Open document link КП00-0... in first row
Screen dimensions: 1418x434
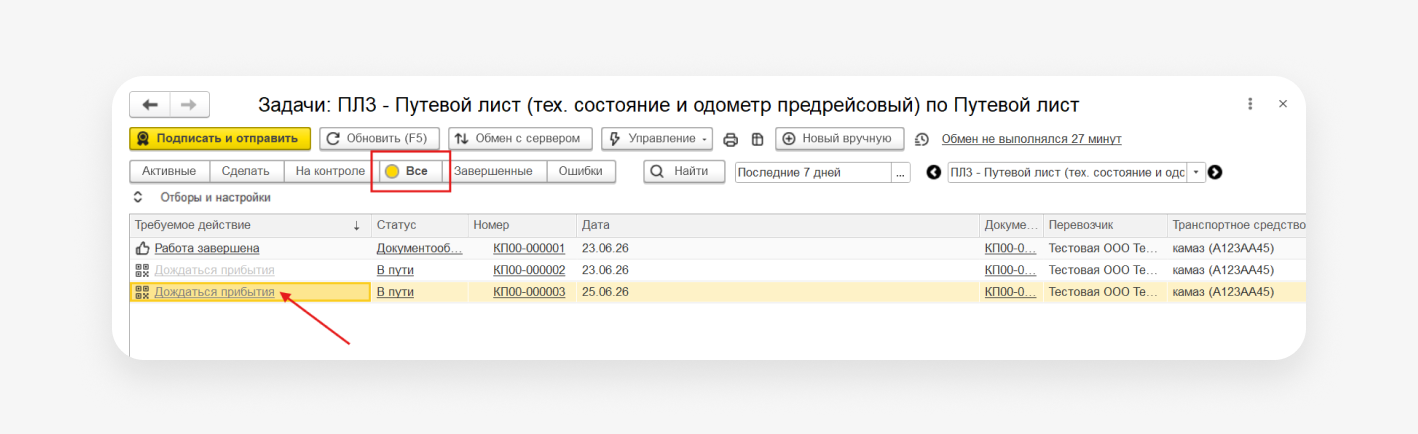(1011, 248)
